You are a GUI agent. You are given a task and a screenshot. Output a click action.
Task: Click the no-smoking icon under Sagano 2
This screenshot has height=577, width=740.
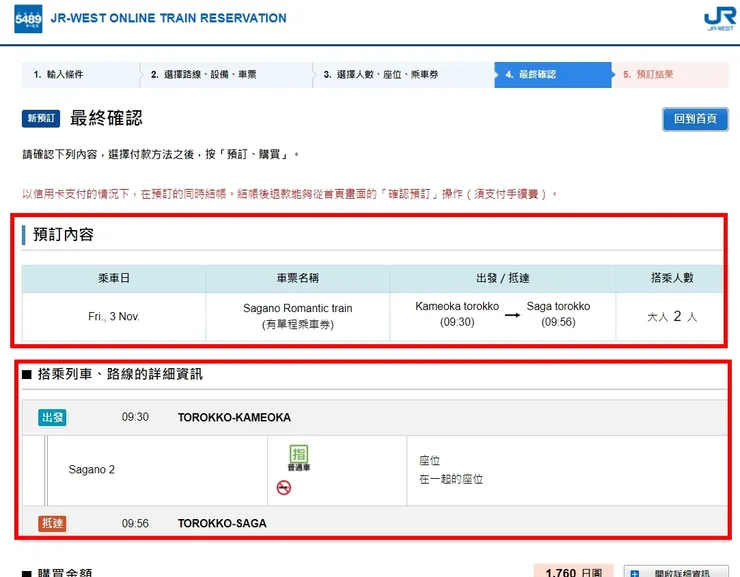point(284,488)
